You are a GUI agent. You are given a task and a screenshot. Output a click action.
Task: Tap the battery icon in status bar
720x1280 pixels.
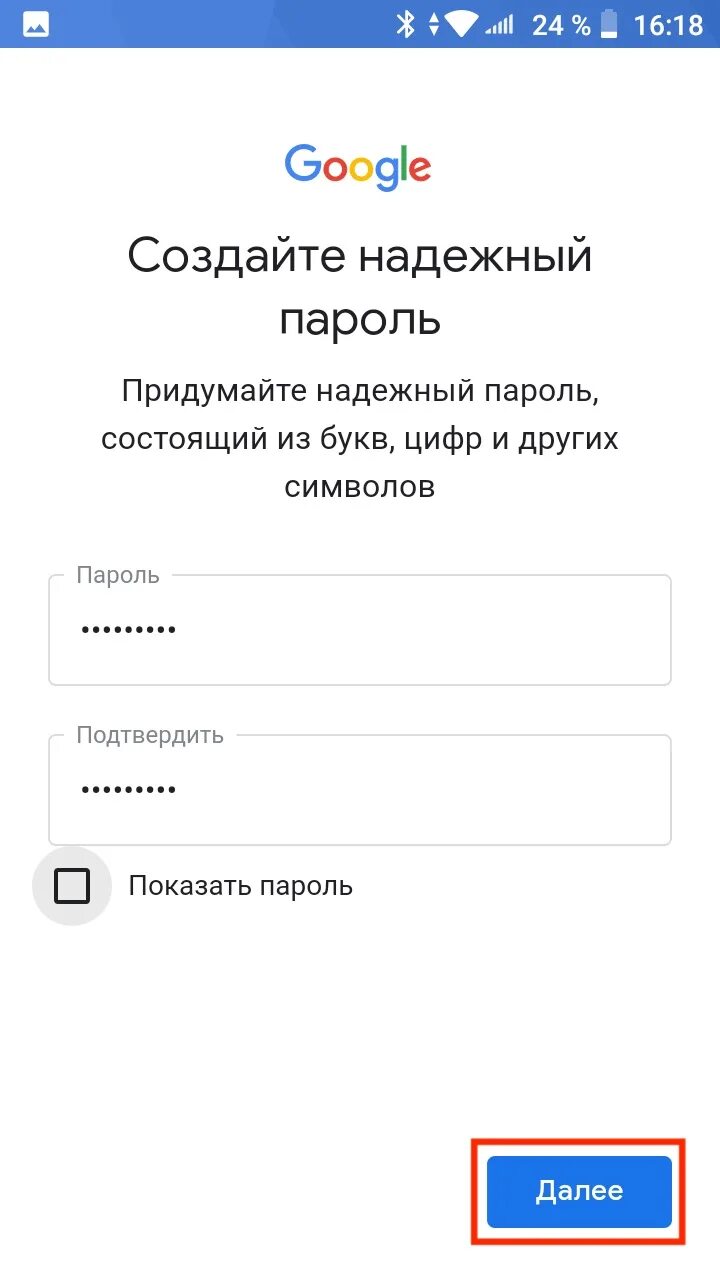[x=611, y=25]
